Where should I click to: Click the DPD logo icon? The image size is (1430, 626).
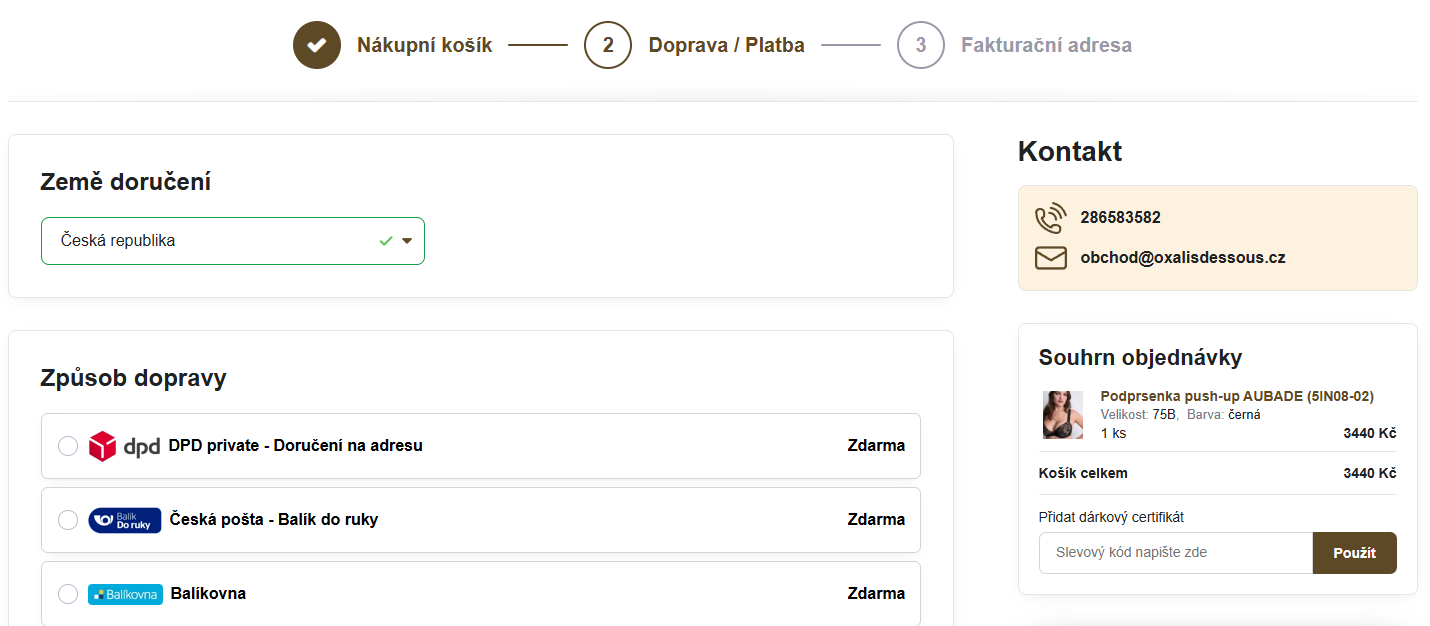(x=124, y=446)
